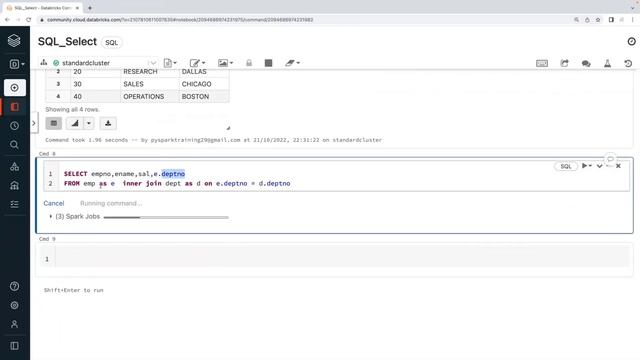Image resolution: width=640 pixels, height=360 pixels.
Task: Add comment on Cmd 8 cell
Action: [x=610, y=159]
